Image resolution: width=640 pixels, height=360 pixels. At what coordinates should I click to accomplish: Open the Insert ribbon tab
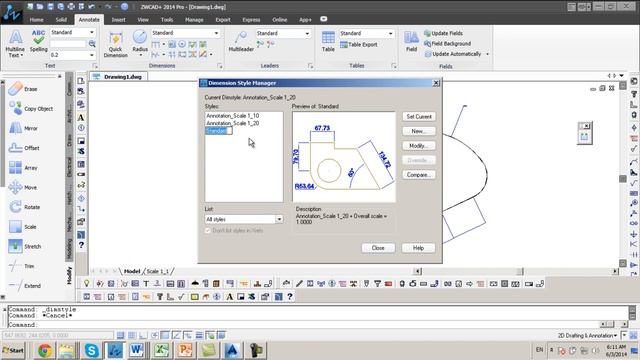point(118,20)
